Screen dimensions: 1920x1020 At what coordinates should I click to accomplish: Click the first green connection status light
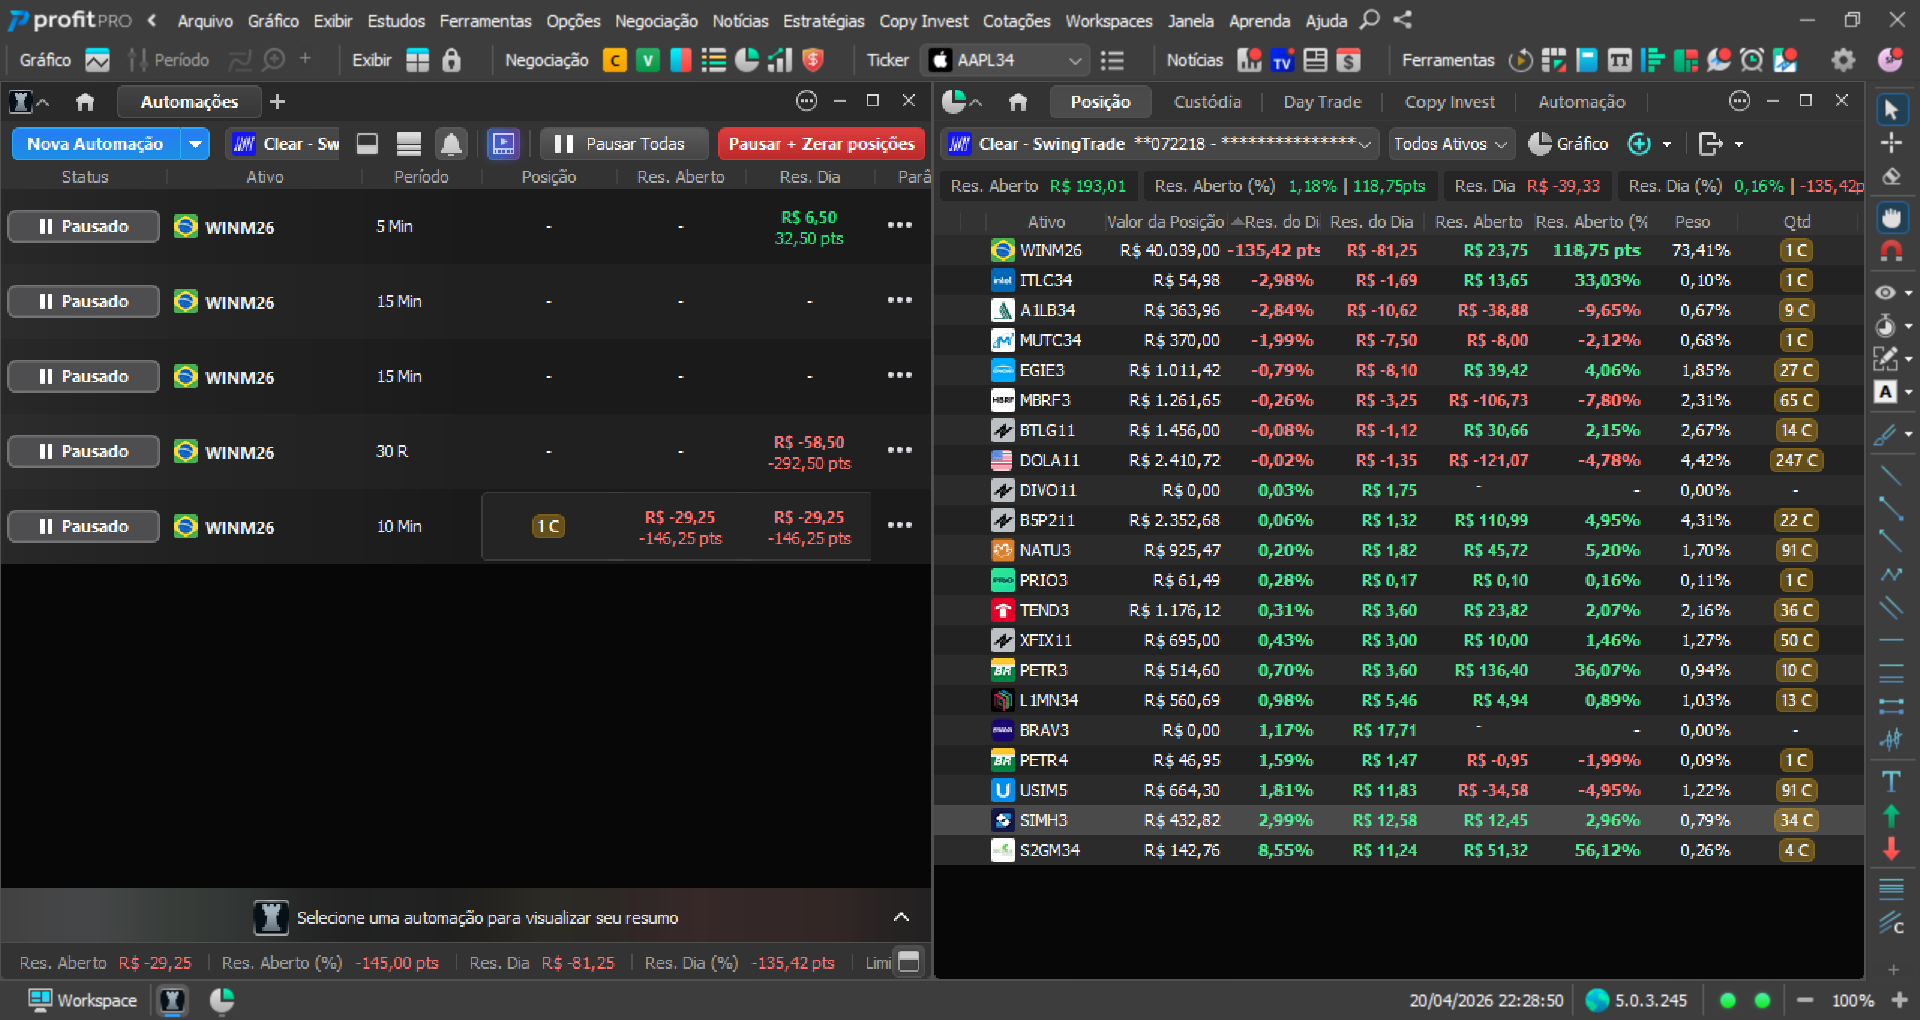coord(1727,1000)
